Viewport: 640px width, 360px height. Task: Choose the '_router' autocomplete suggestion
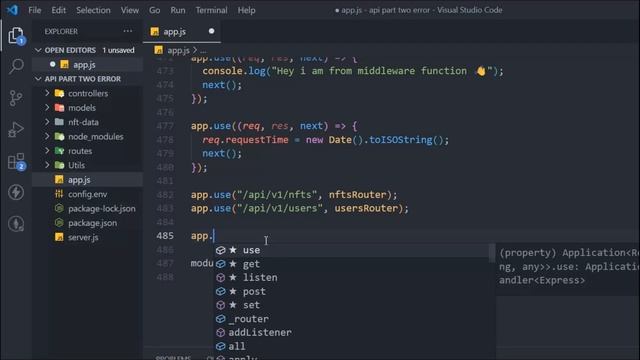(352, 319)
